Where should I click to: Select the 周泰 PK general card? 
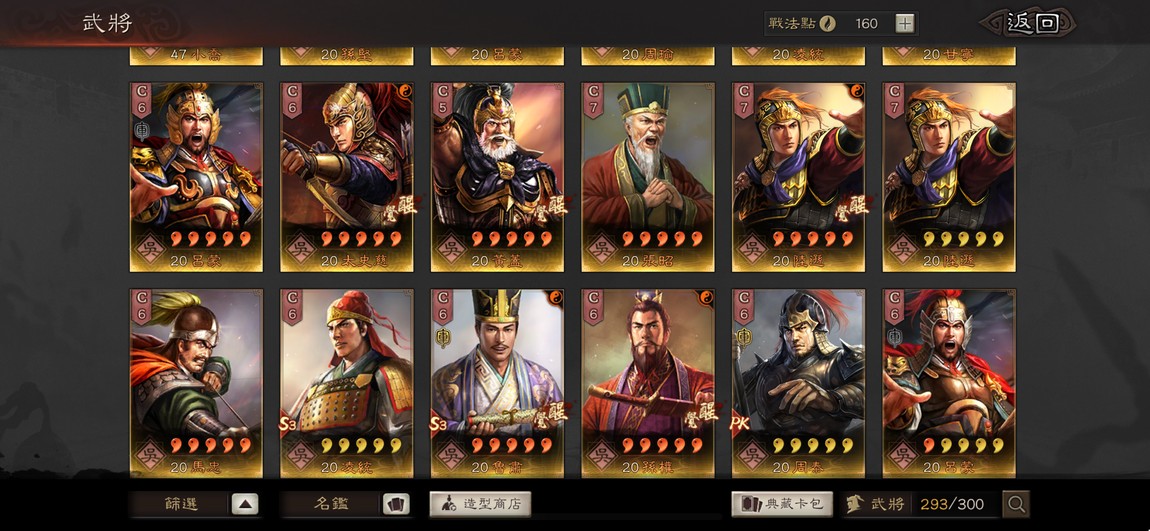coord(798,384)
